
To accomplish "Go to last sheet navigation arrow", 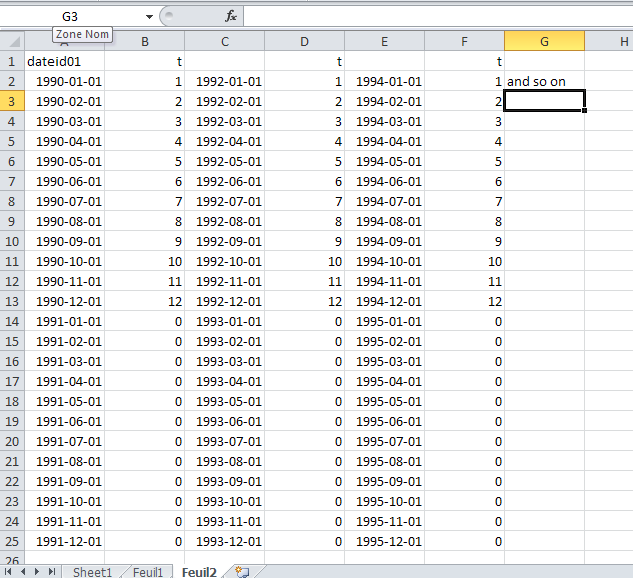I will [x=52, y=572].
